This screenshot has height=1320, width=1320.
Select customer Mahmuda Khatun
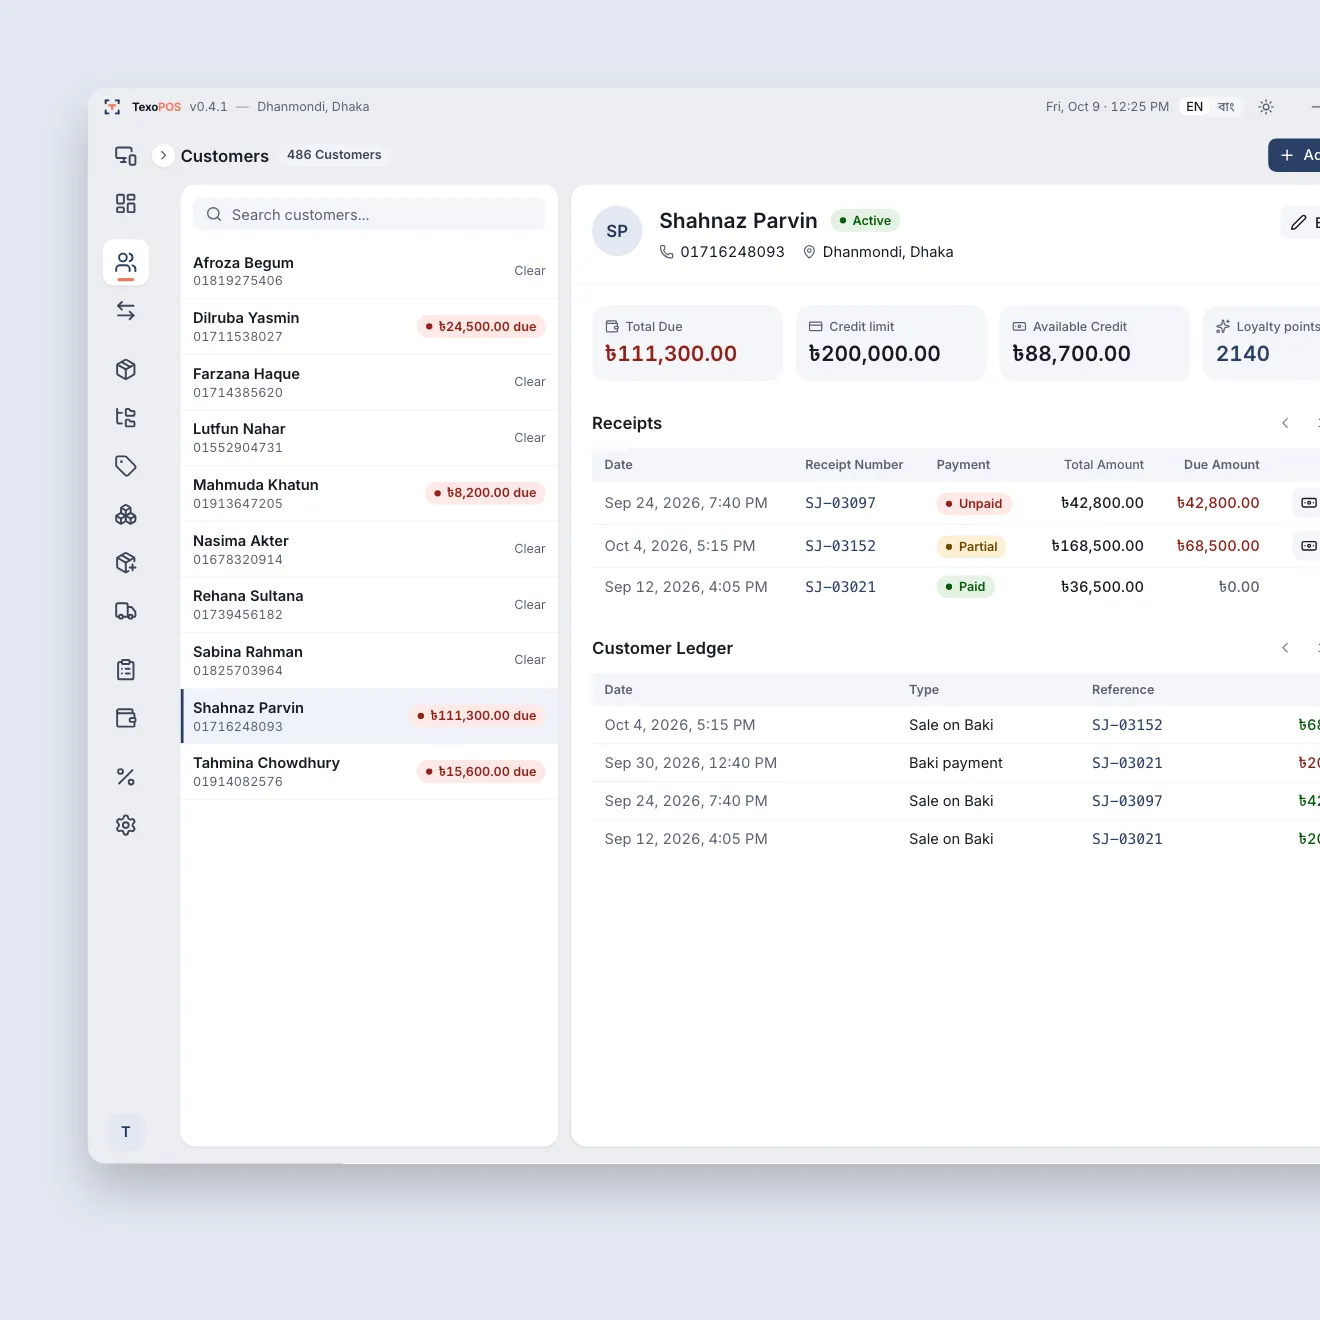(x=369, y=494)
